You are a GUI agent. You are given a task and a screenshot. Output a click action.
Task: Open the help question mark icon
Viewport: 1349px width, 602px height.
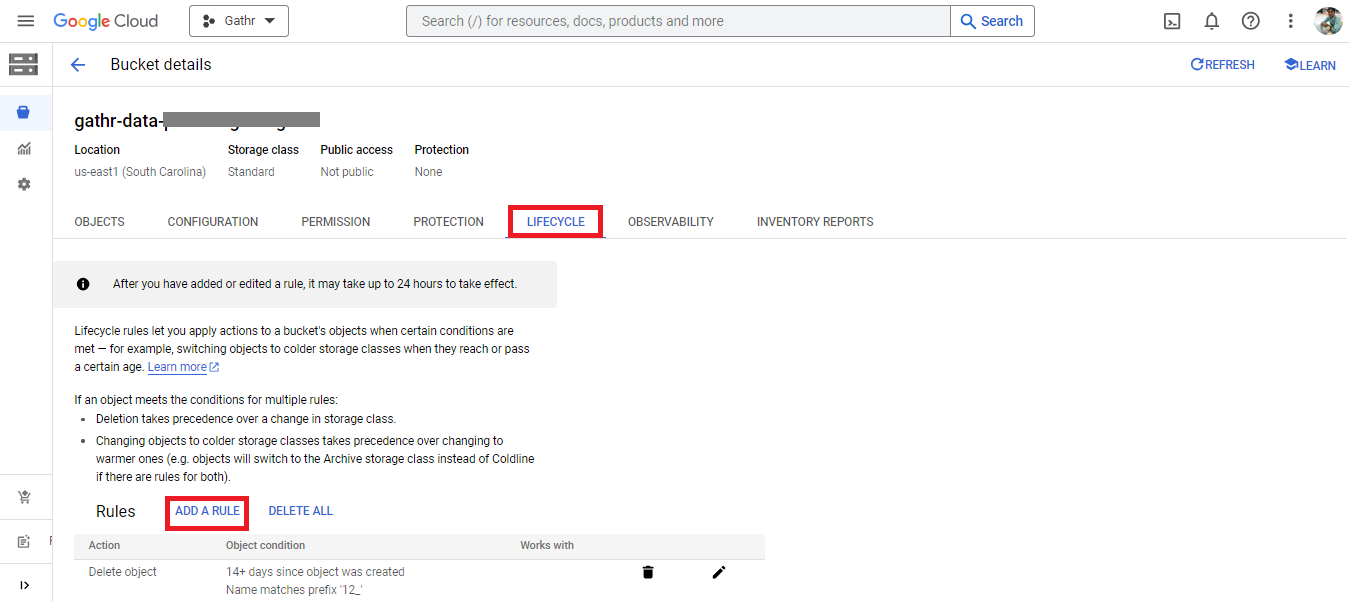click(x=1250, y=21)
